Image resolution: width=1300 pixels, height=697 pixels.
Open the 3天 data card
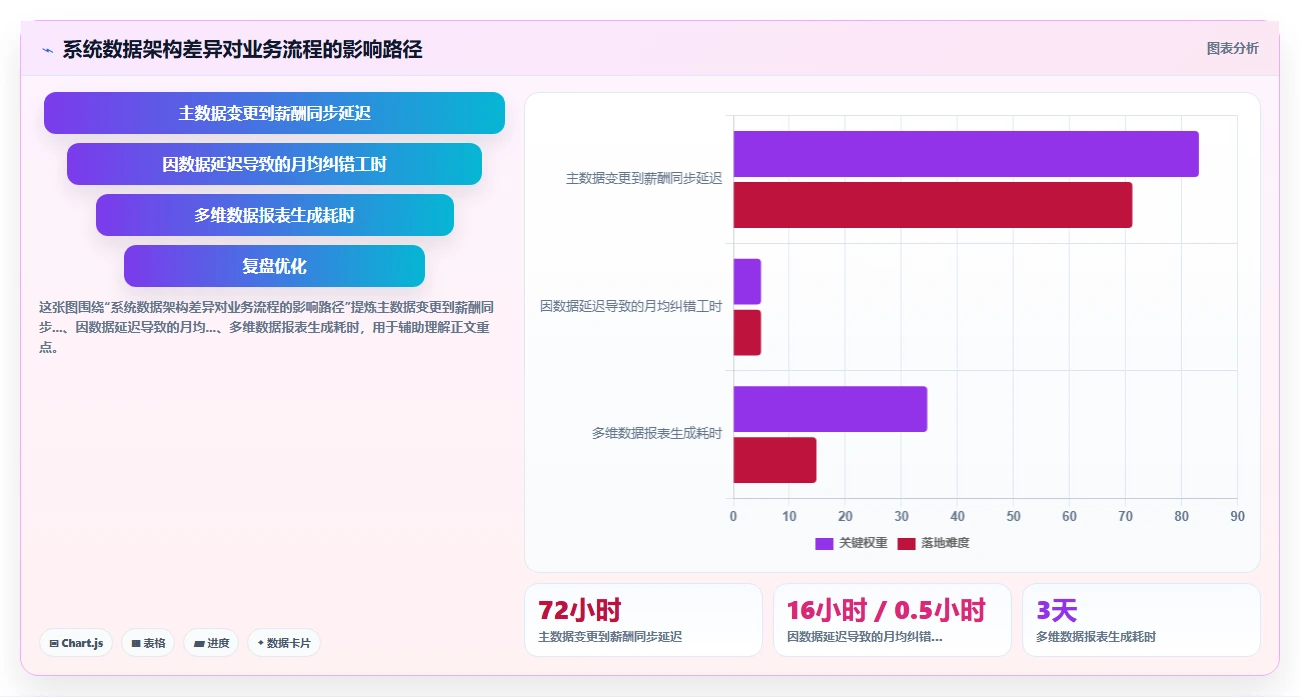tap(1141, 620)
